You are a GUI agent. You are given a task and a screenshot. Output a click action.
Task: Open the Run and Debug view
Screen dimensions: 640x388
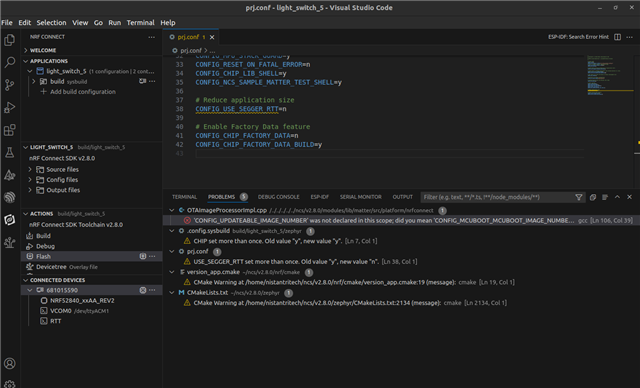(9, 108)
